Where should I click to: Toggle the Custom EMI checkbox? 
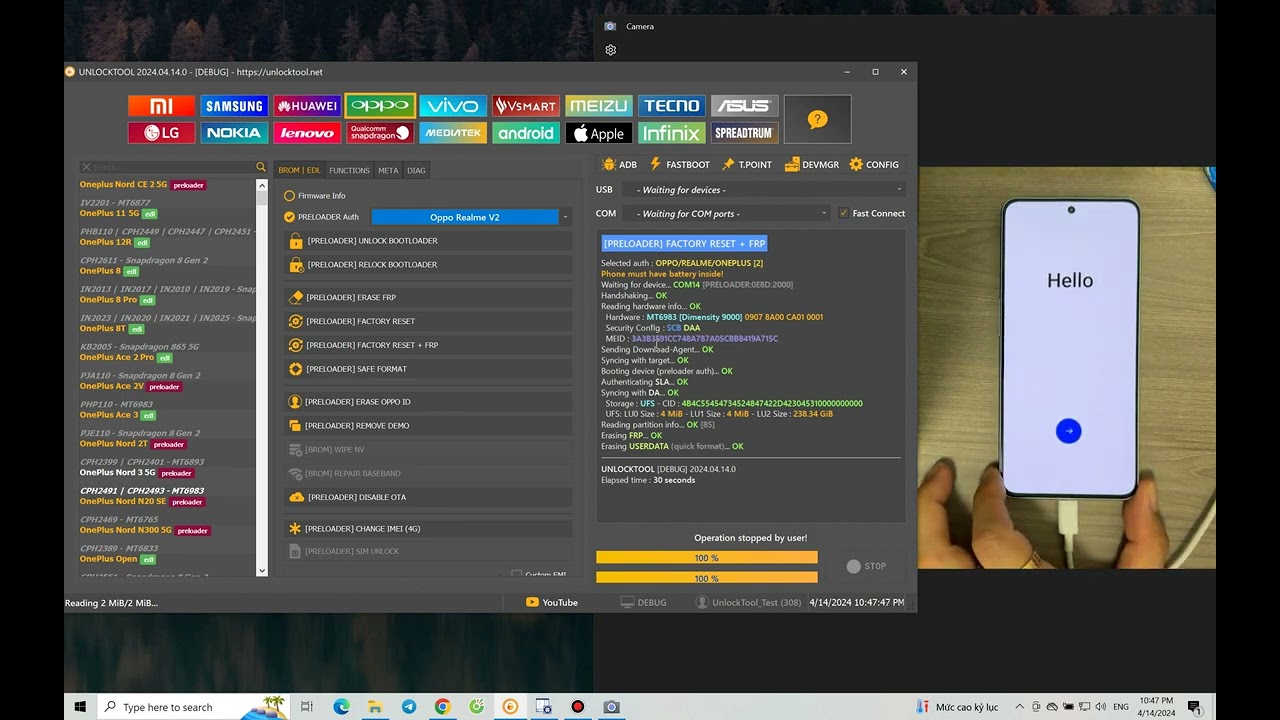[516, 575]
